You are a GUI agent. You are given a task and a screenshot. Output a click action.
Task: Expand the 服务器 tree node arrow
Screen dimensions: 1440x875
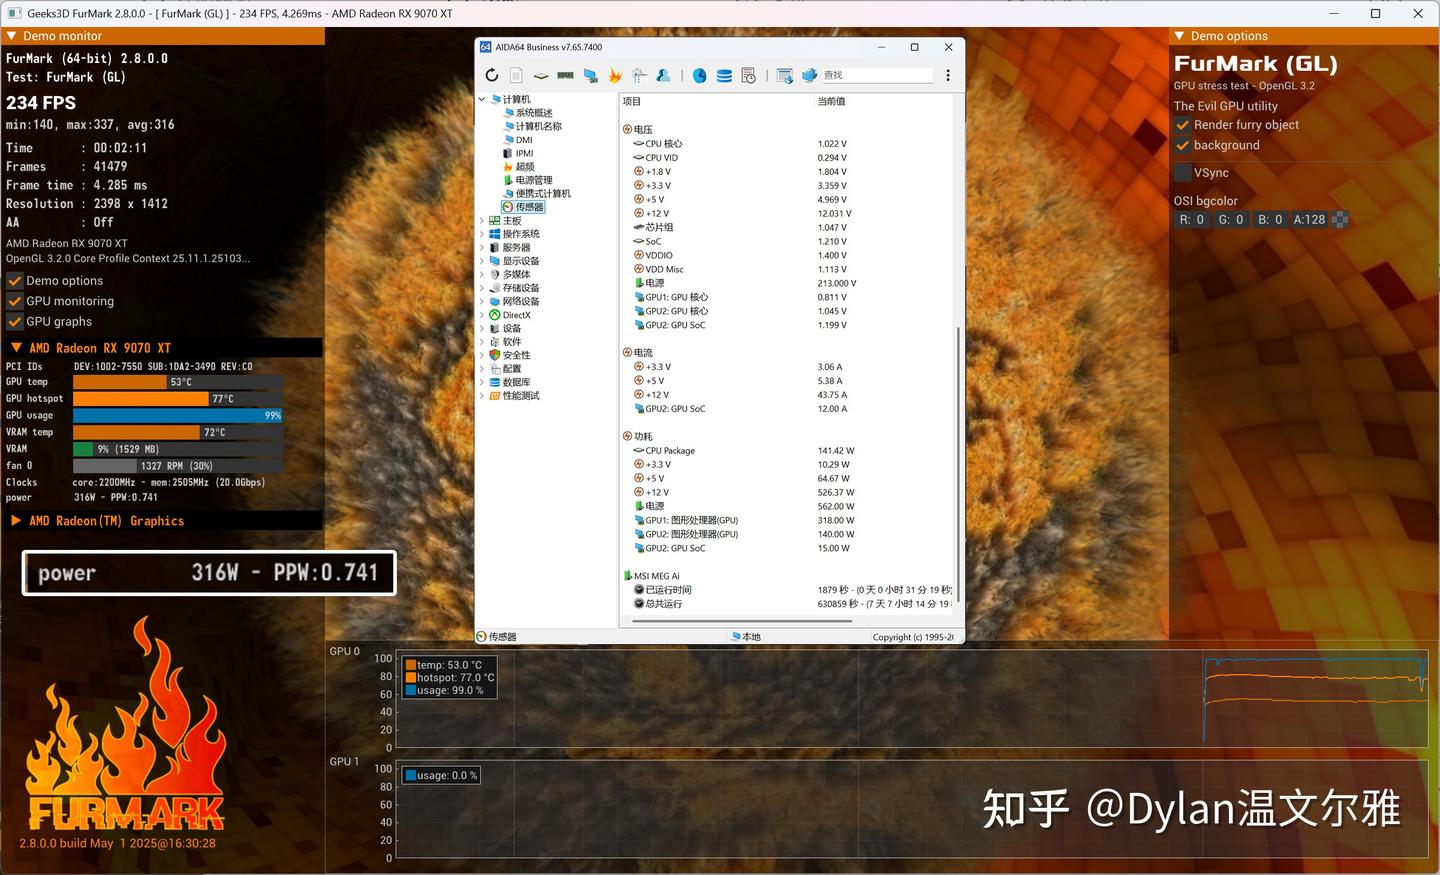482,248
